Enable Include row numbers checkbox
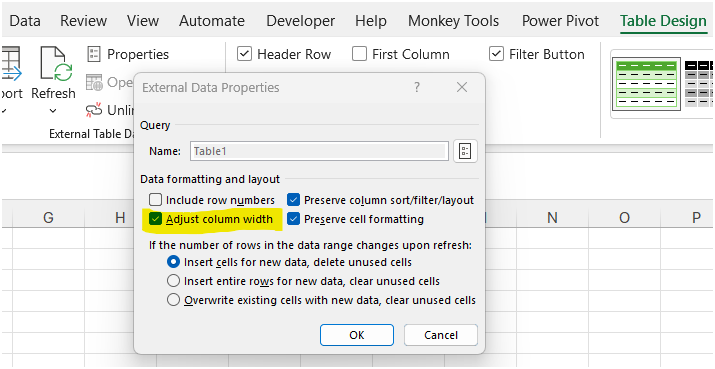Viewport: 715px width, 369px height. [155, 200]
